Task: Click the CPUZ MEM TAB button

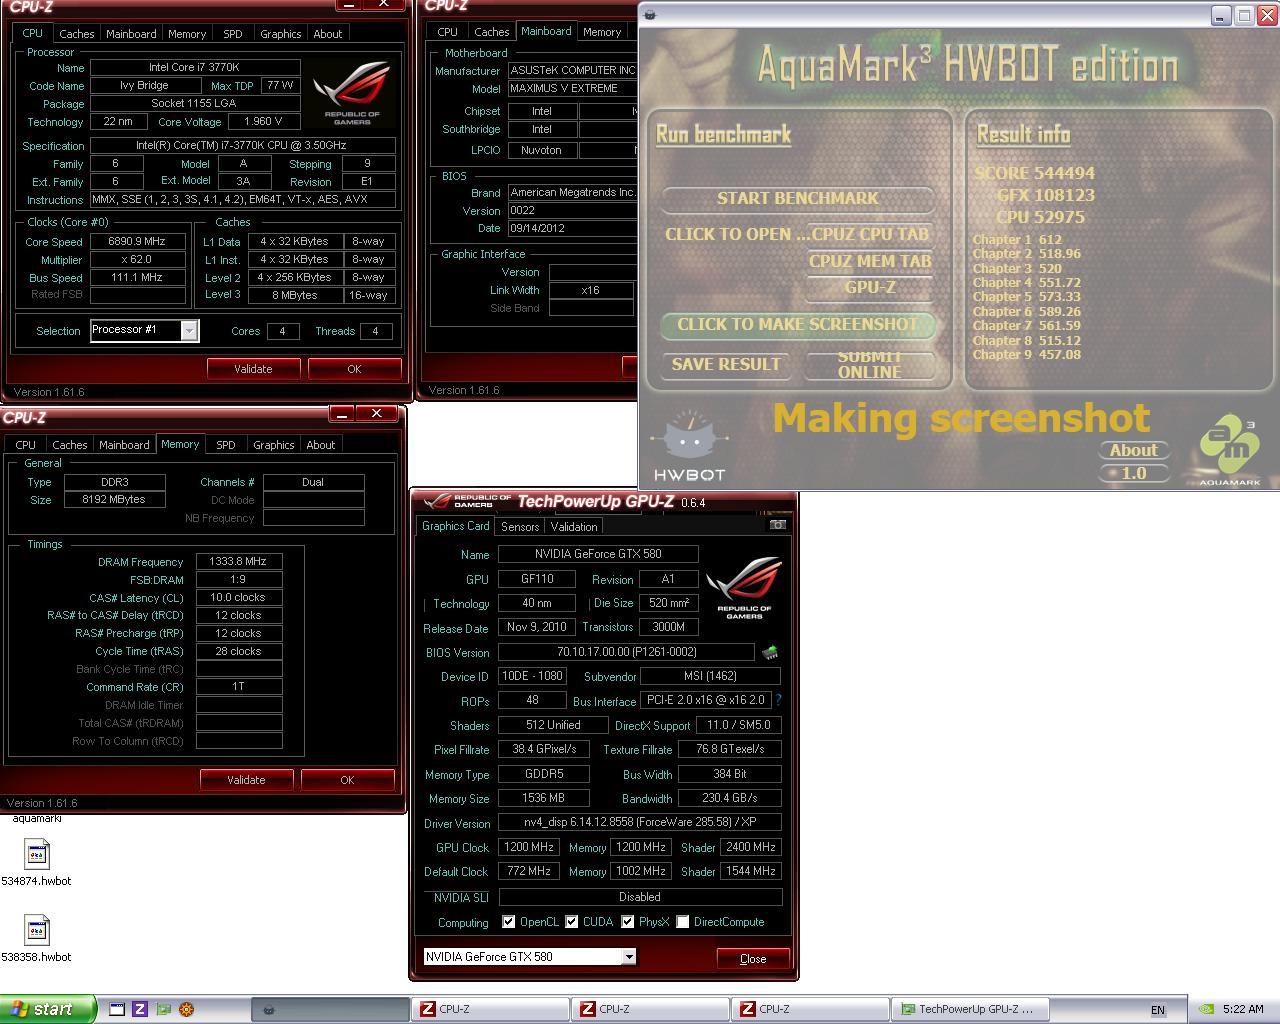Action: tap(870, 261)
